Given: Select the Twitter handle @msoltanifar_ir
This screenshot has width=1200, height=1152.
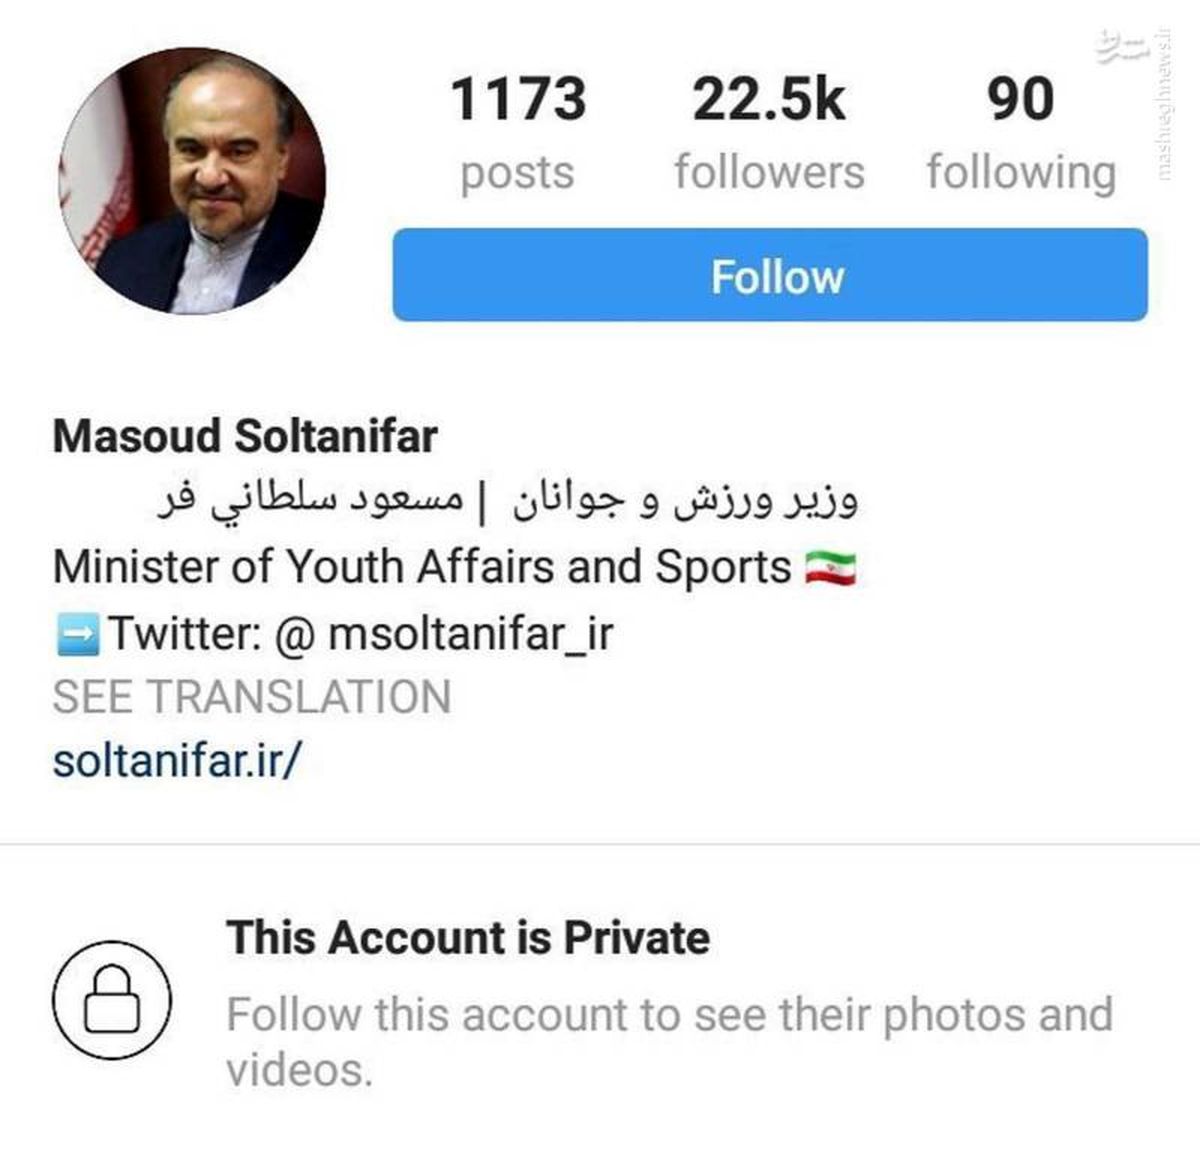Looking at the screenshot, I should (x=470, y=631).
